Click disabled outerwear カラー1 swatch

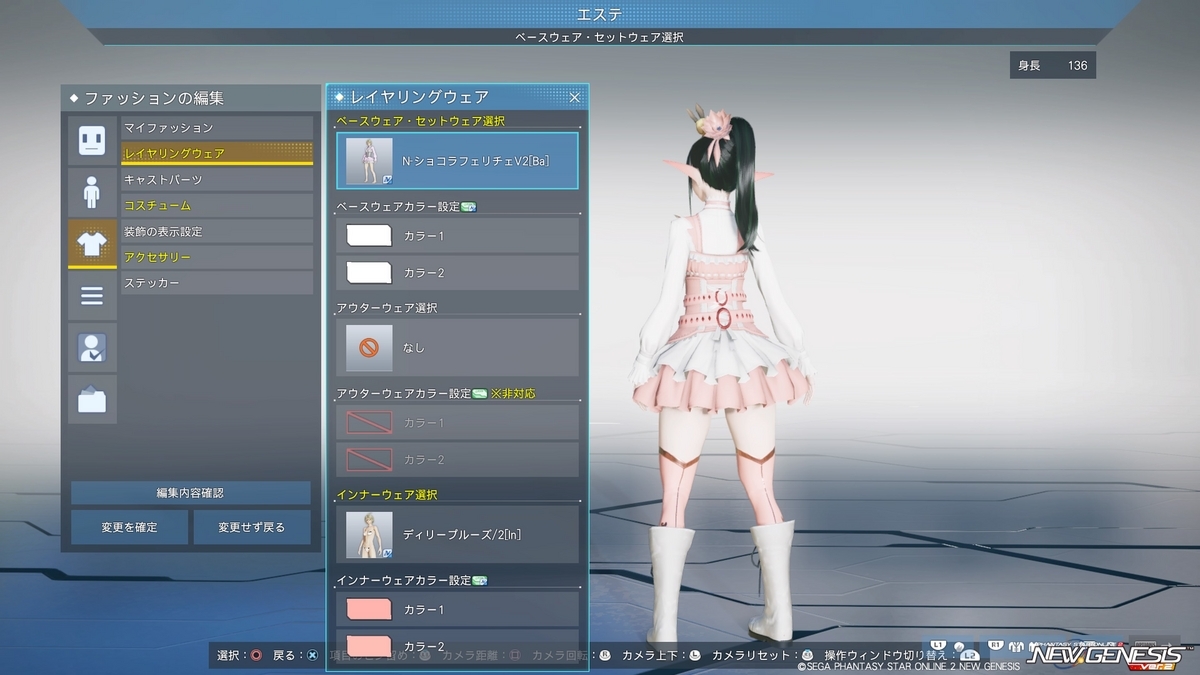click(369, 423)
